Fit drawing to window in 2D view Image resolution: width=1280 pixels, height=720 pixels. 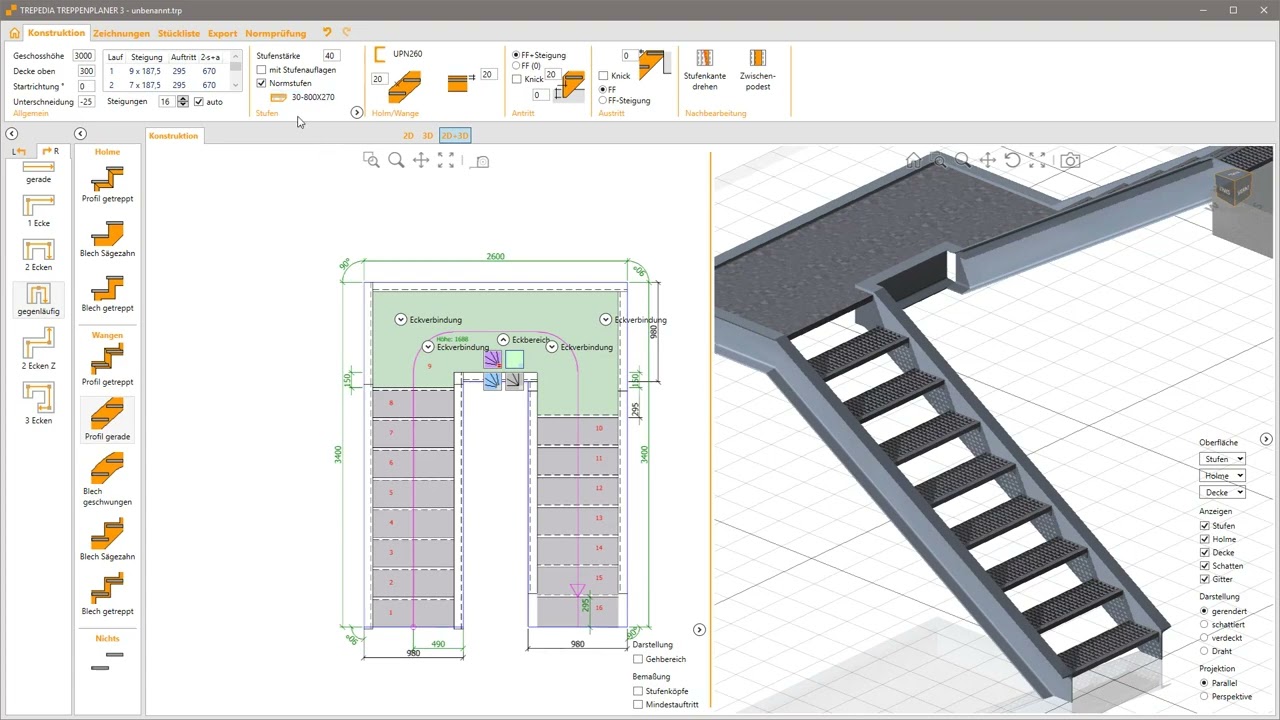click(446, 160)
